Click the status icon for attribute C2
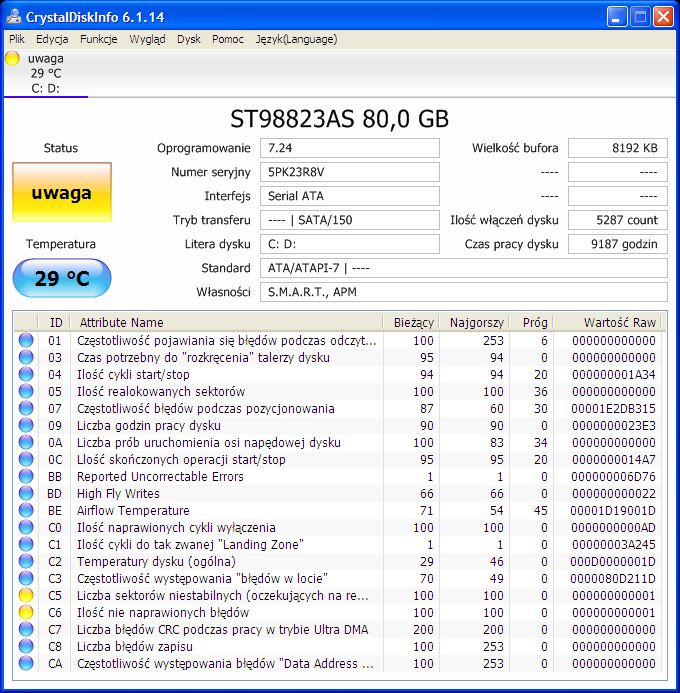680x693 pixels. click(26, 561)
